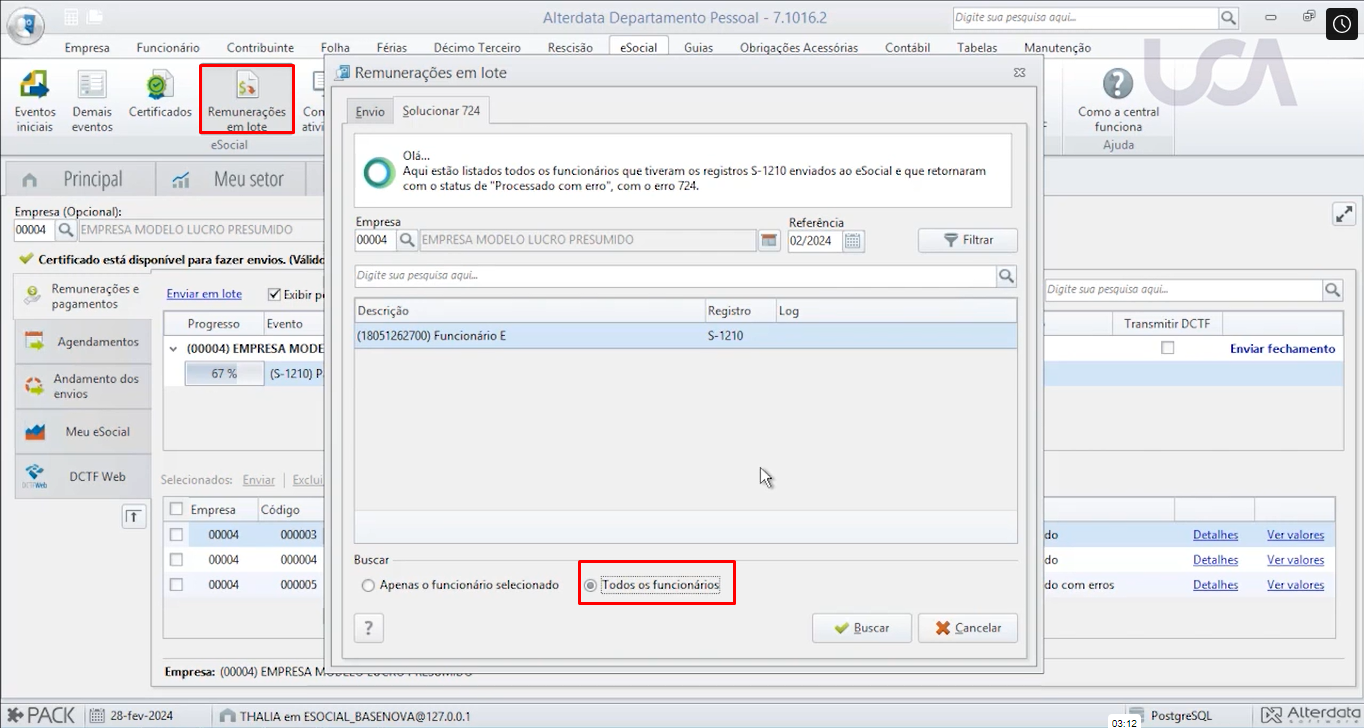Select Apenas o funcionário selecionado option
Image resolution: width=1364 pixels, height=728 pixels.
click(x=460, y=585)
